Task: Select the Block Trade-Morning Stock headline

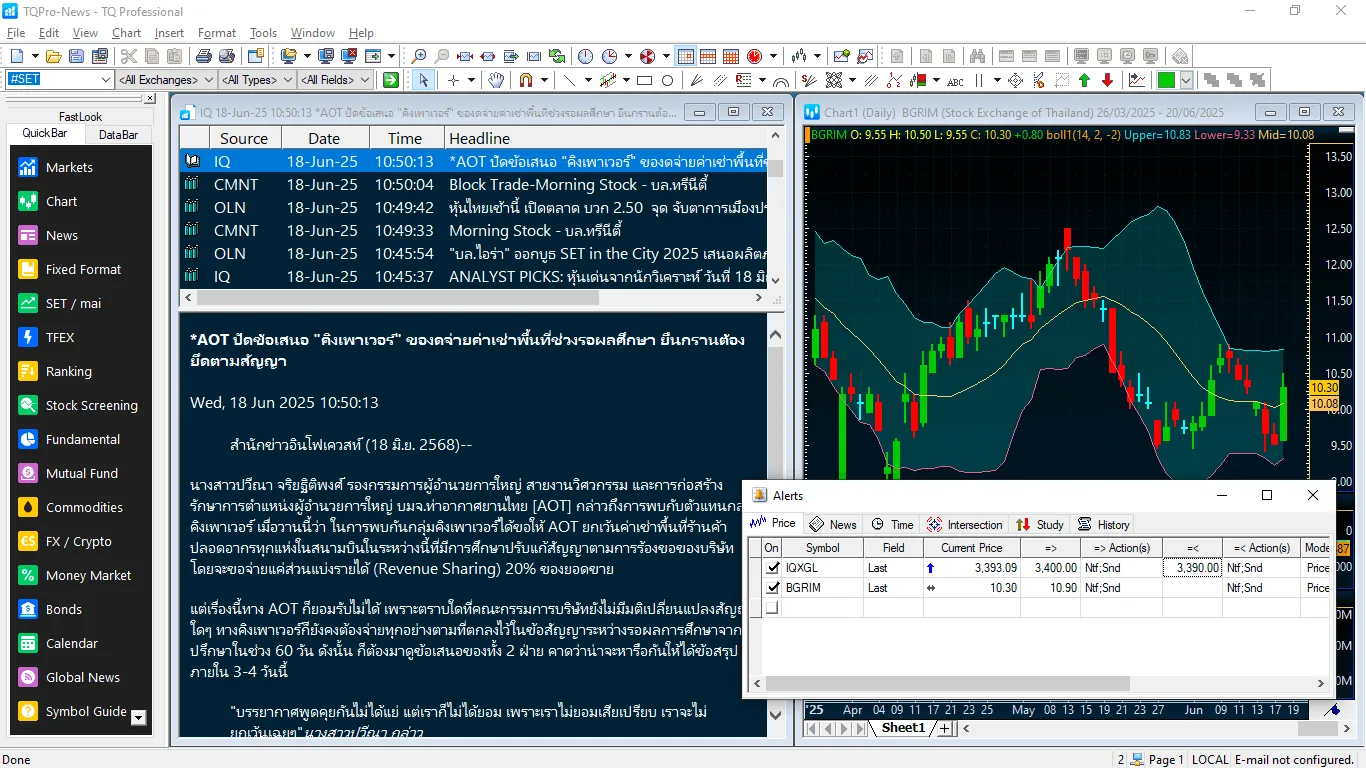Action: coord(578,184)
